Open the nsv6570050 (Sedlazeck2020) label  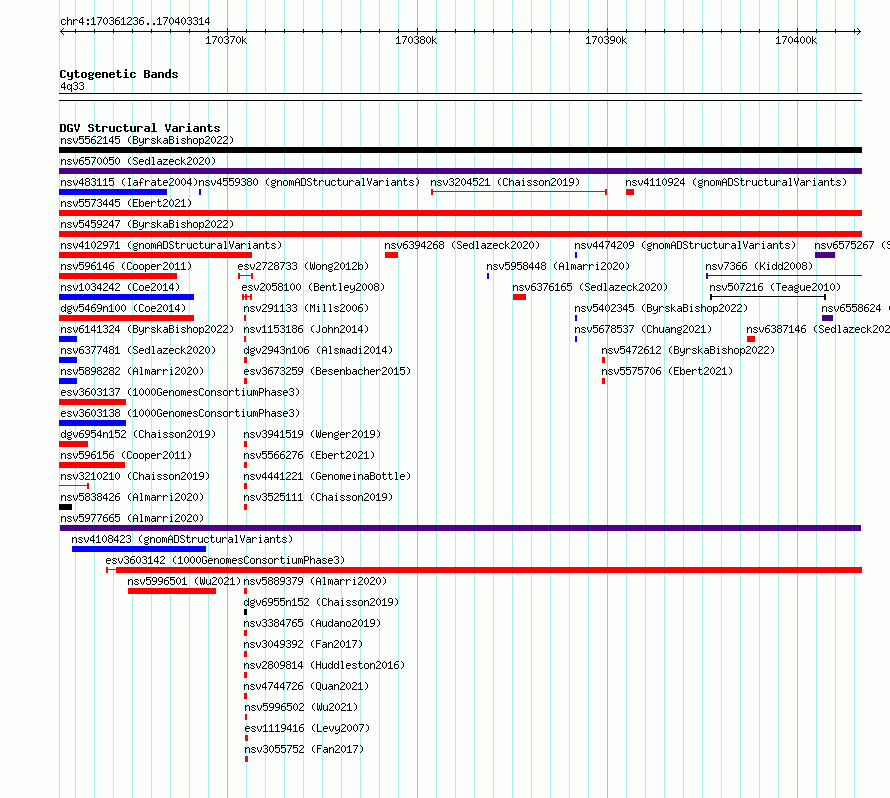coord(138,161)
